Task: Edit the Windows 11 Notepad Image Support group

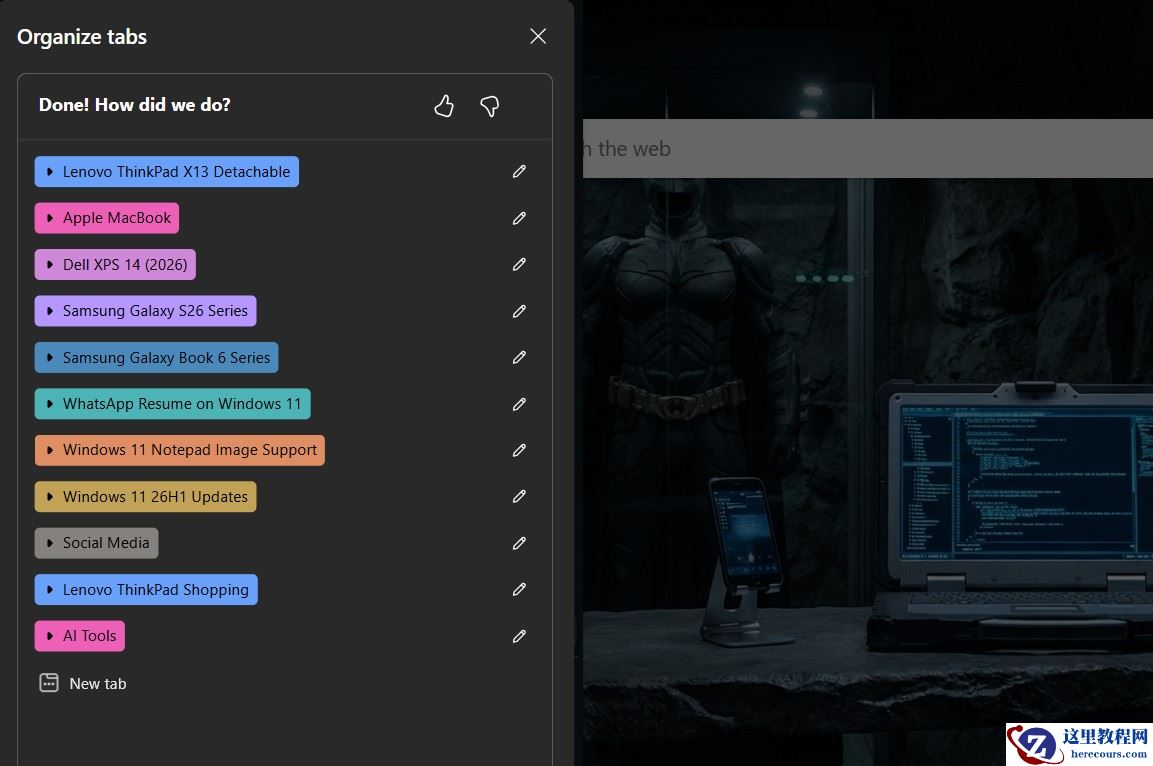Action: click(519, 450)
